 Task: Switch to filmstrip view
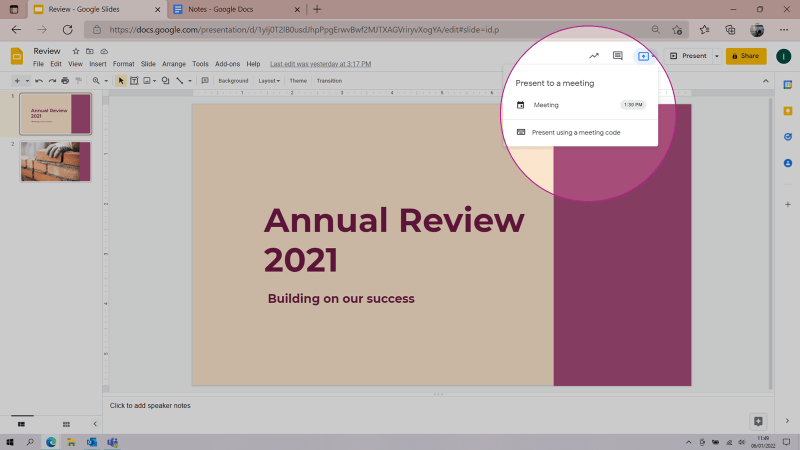[21, 424]
